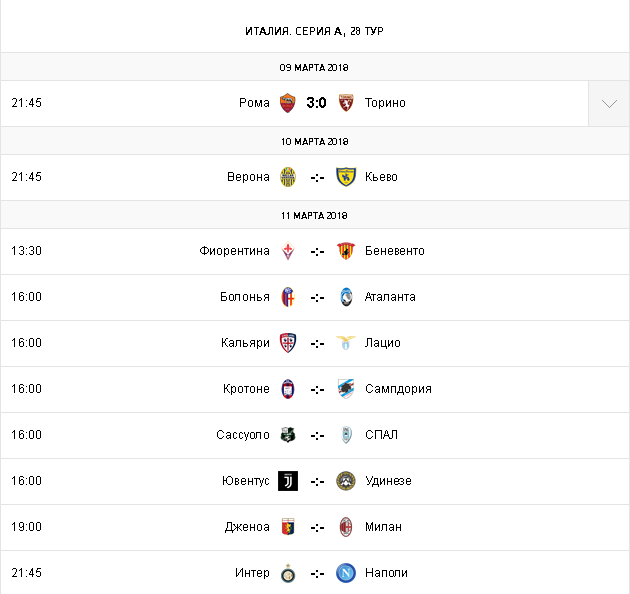630x594 pixels.
Task: Click the Milan club crest icon
Action: point(346,527)
